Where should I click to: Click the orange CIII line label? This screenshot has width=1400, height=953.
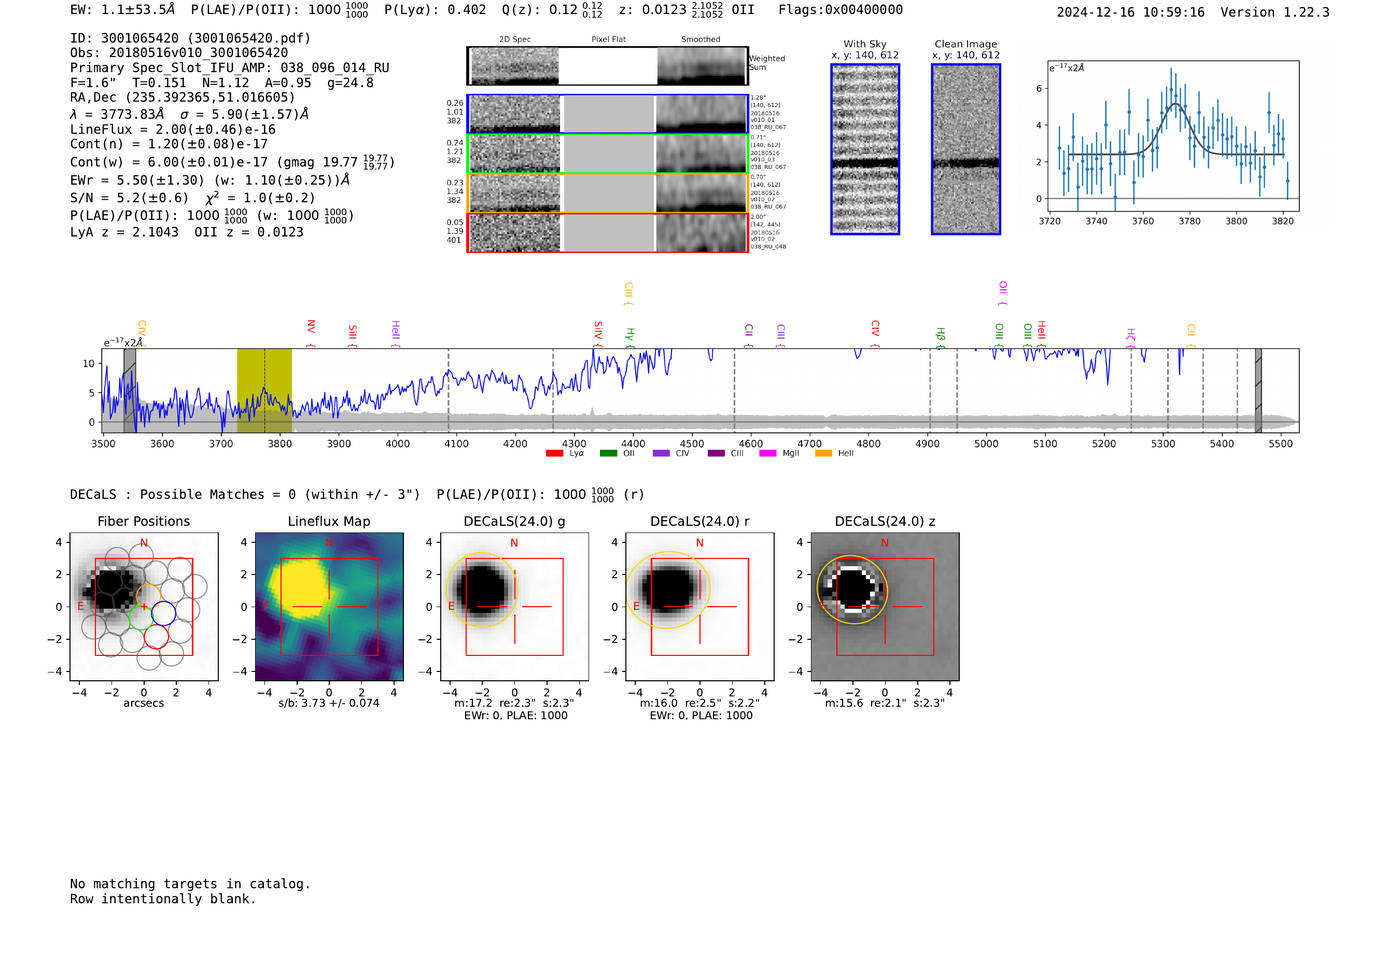[628, 294]
